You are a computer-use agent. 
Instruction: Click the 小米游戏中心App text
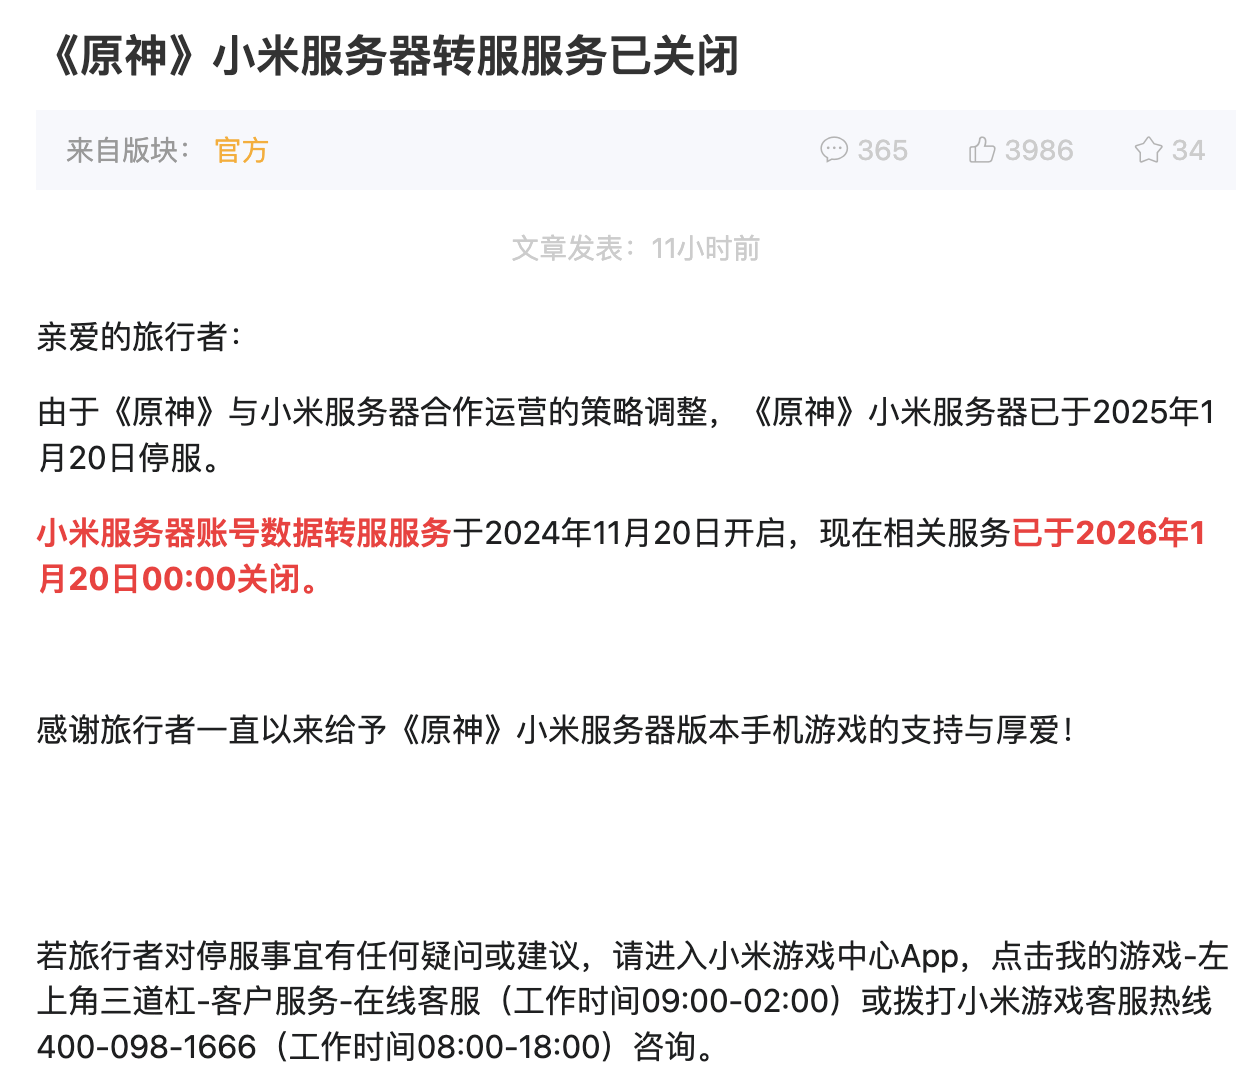tap(833, 956)
